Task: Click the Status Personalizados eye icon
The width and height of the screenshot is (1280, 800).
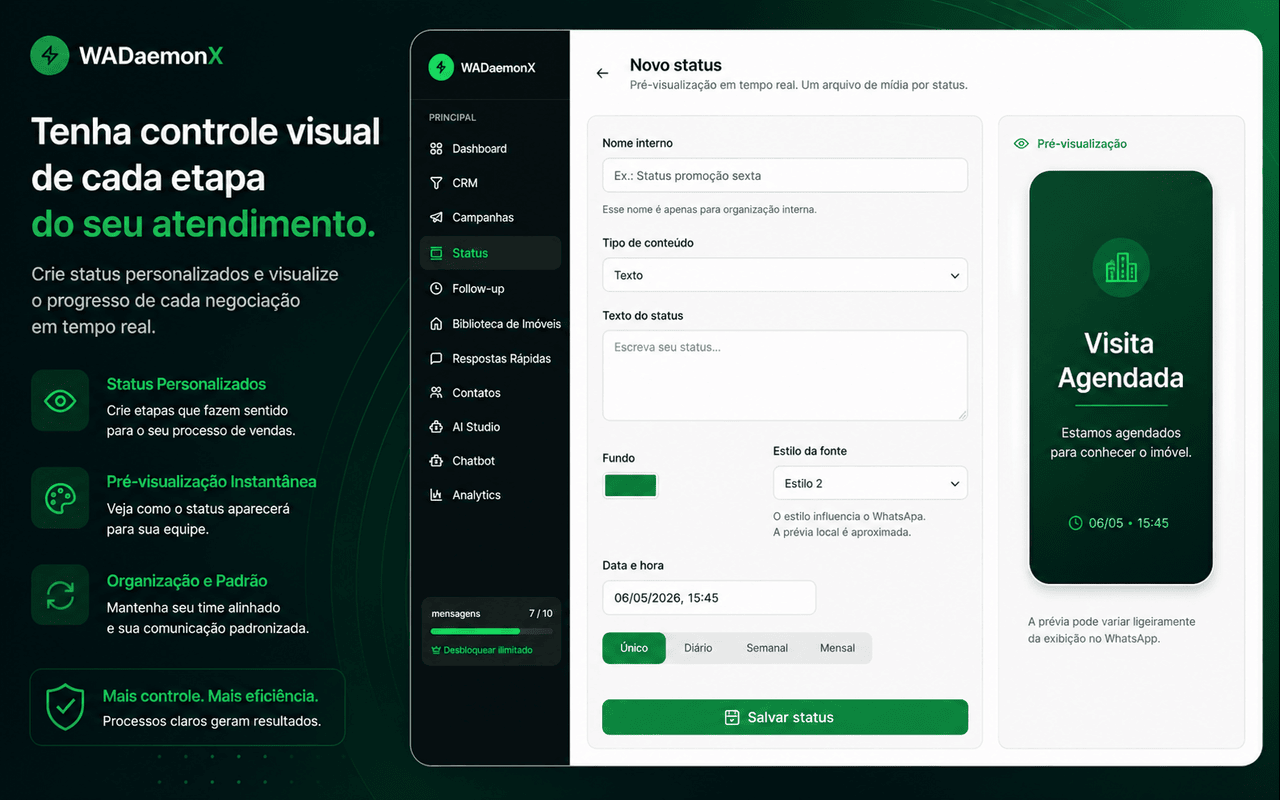Action: pos(60,401)
